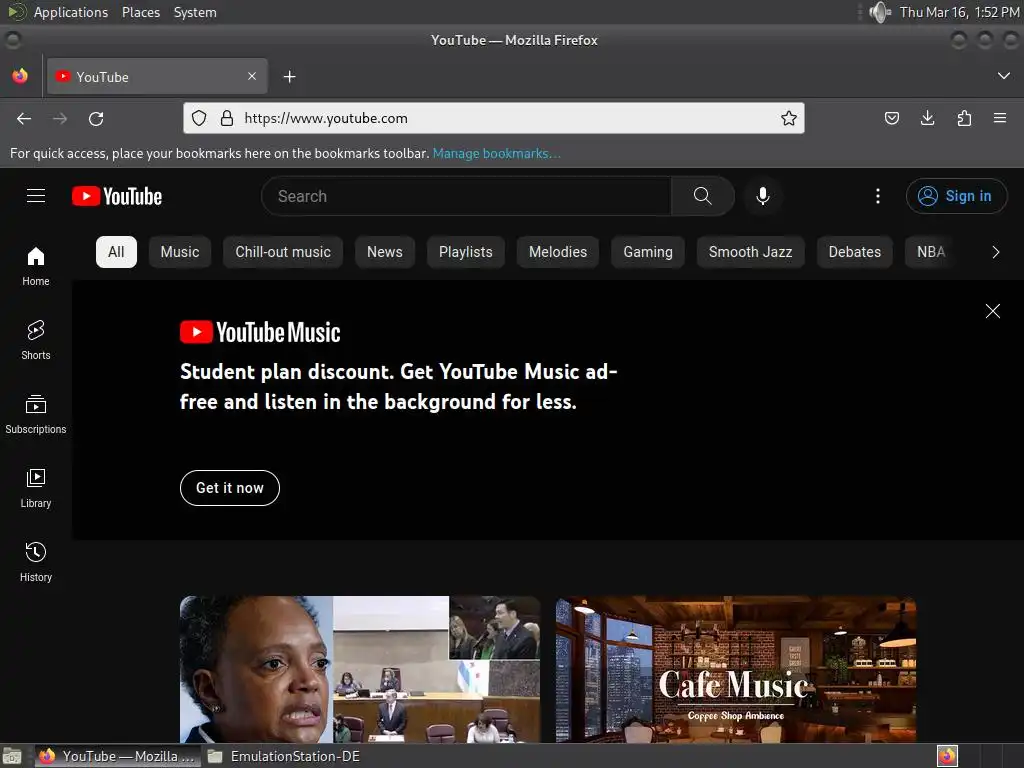Click the show desktop icon in taskbar
Viewport: 1024px width, 768px height.
click(x=12, y=756)
